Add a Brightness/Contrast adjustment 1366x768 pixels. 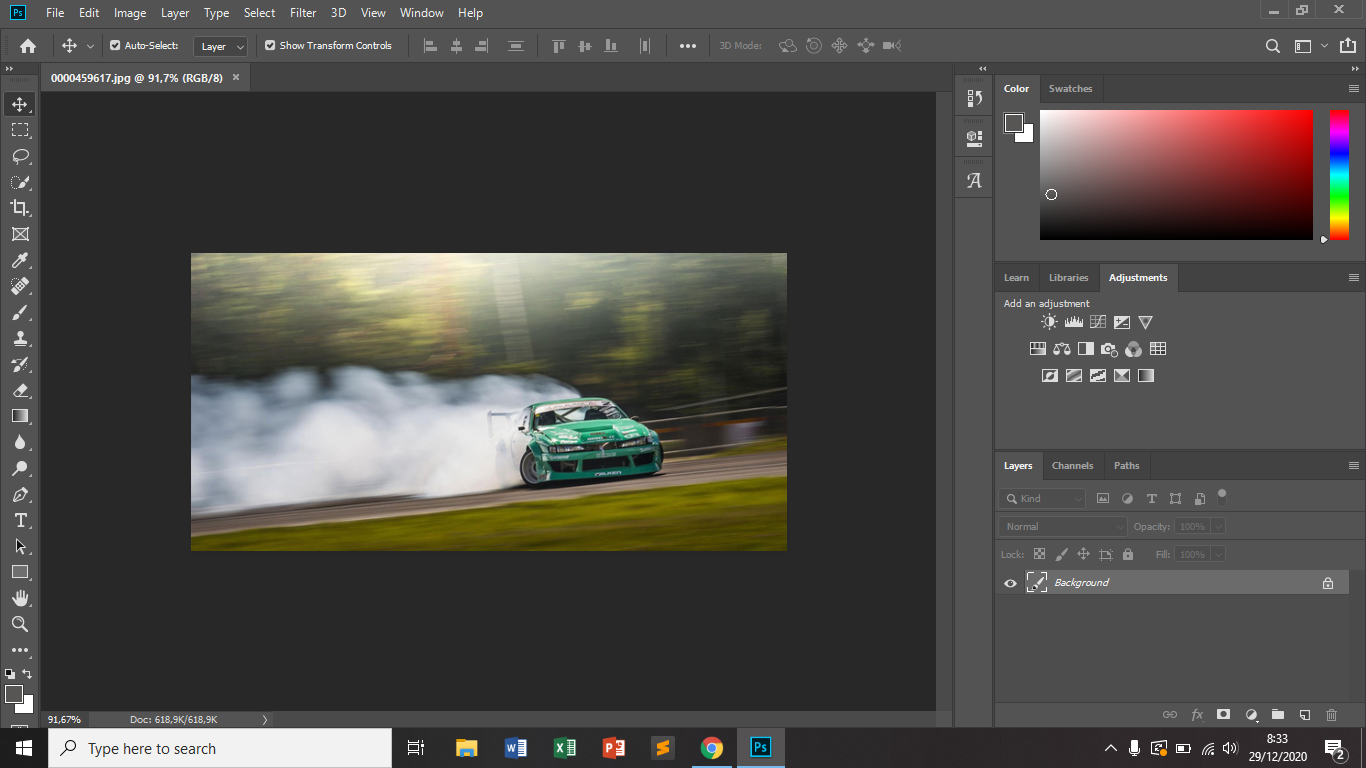tap(1048, 321)
